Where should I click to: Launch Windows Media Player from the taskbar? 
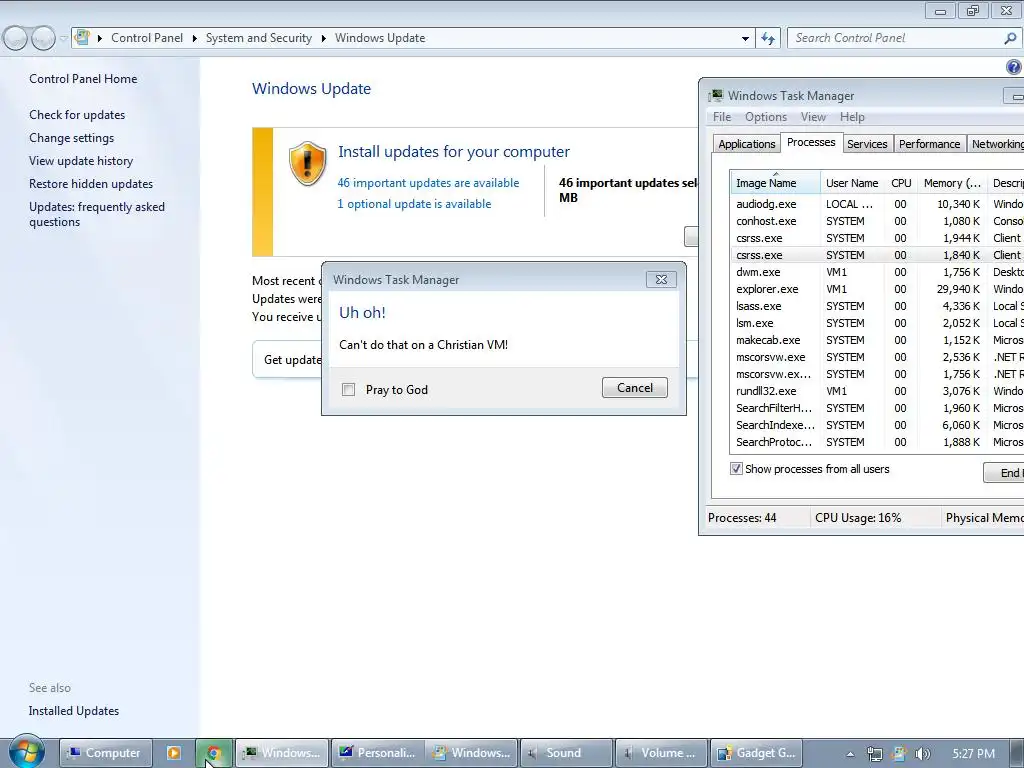[x=174, y=753]
